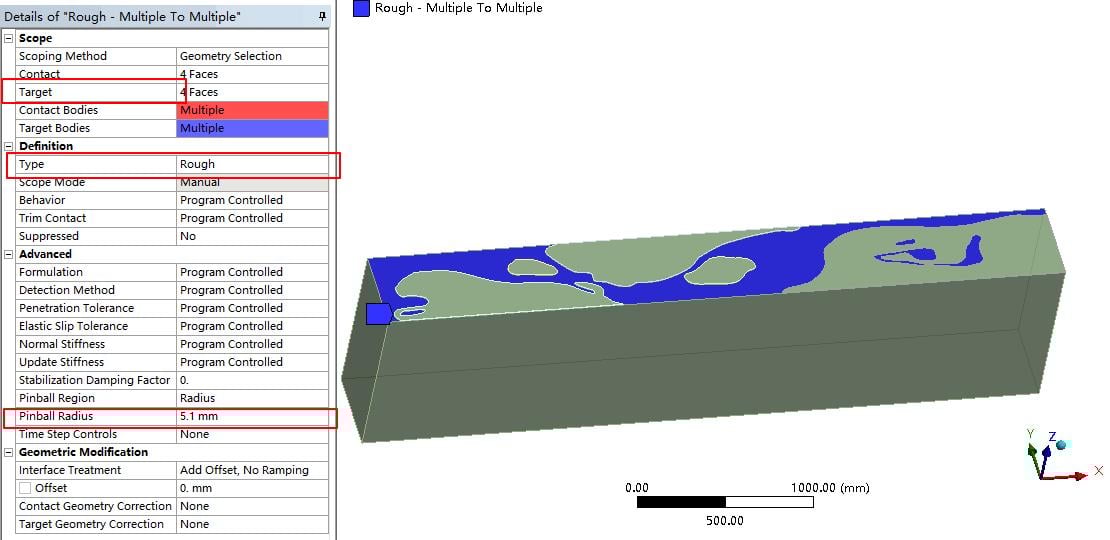Click the Details panel title bar
Image resolution: width=1110 pixels, height=540 pixels.
166,16
